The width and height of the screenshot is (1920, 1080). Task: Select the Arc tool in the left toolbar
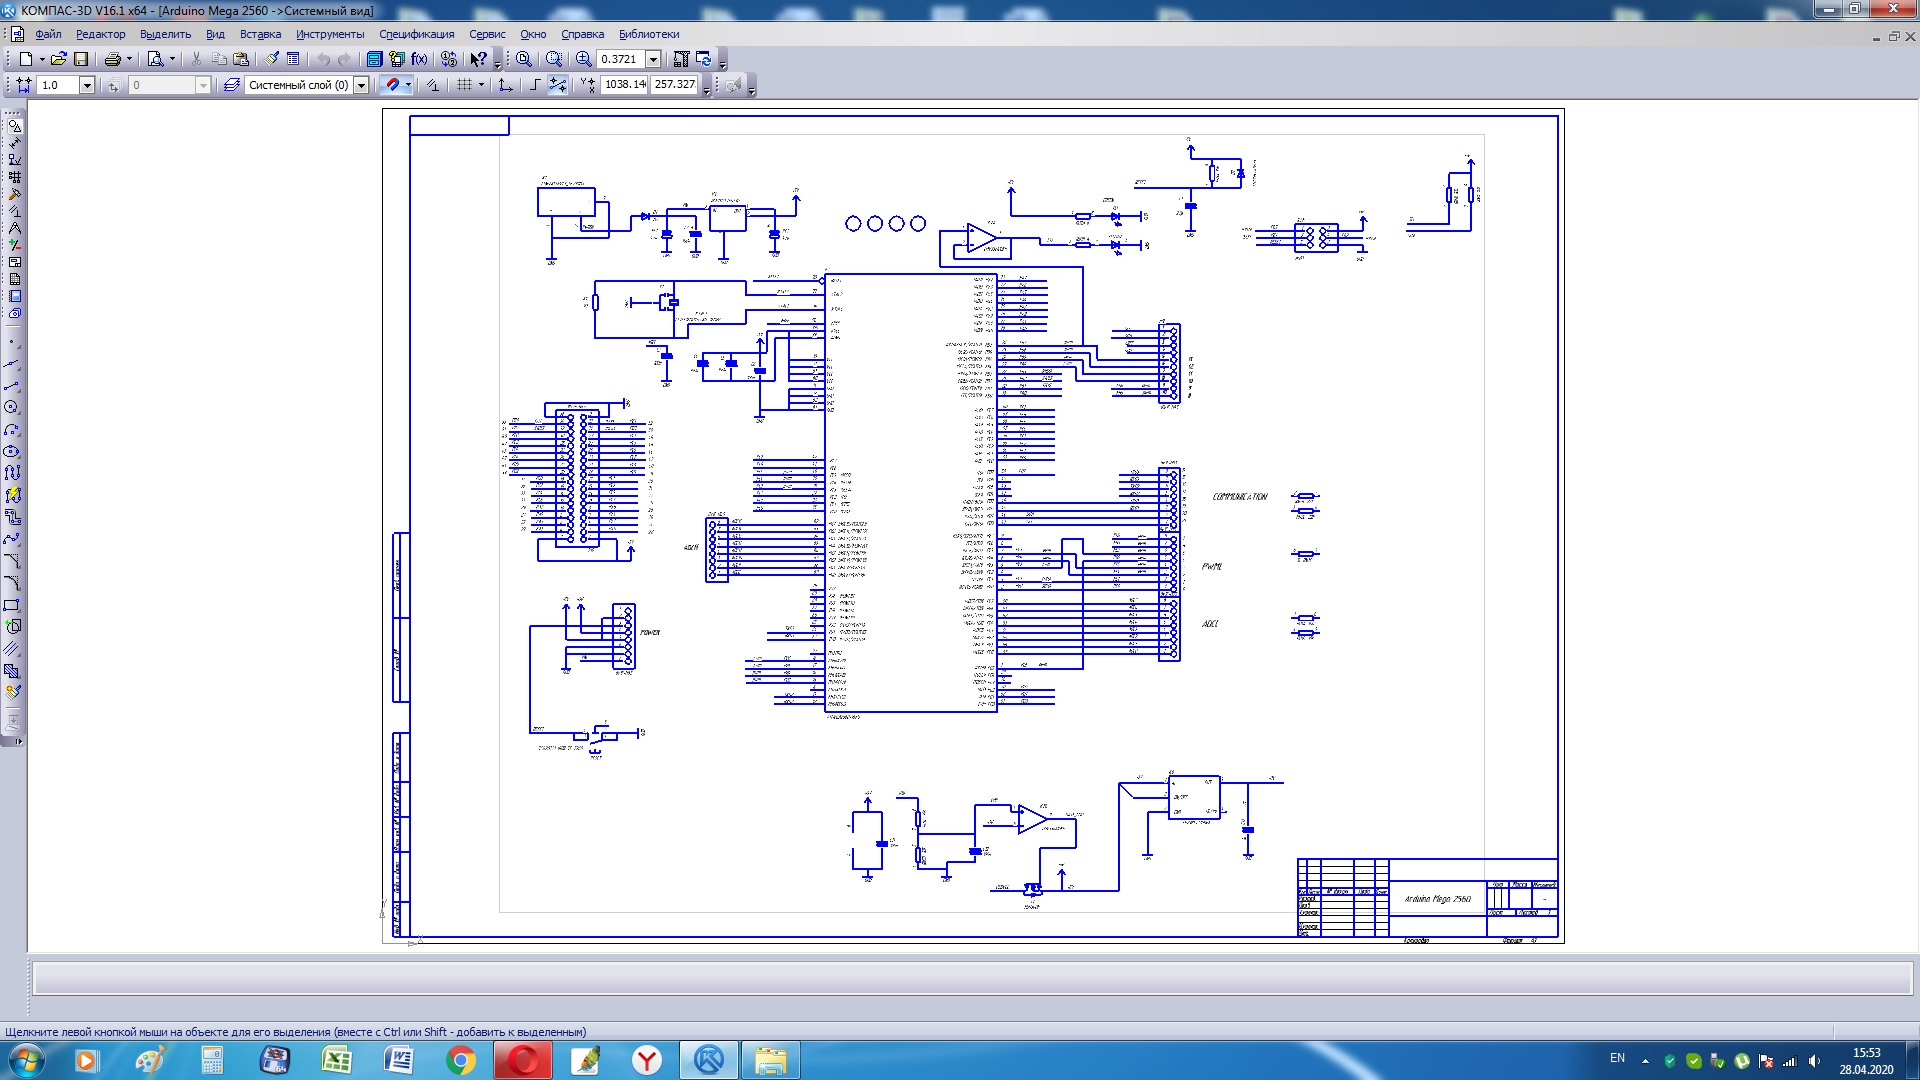pos(12,429)
